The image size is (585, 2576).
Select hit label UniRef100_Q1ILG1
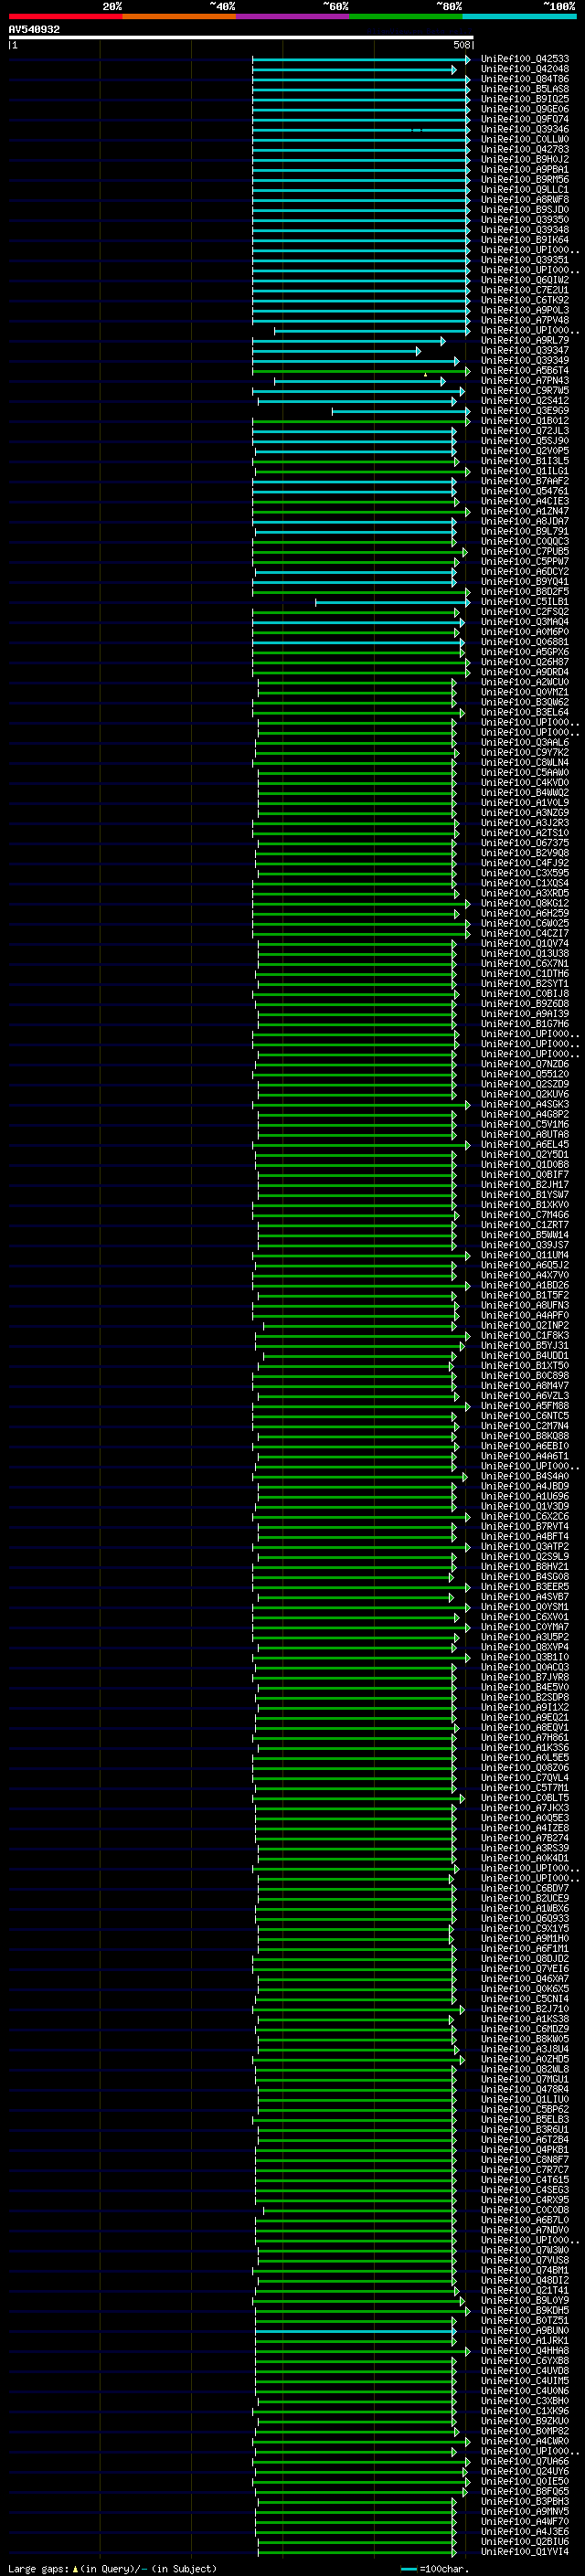[525, 471]
